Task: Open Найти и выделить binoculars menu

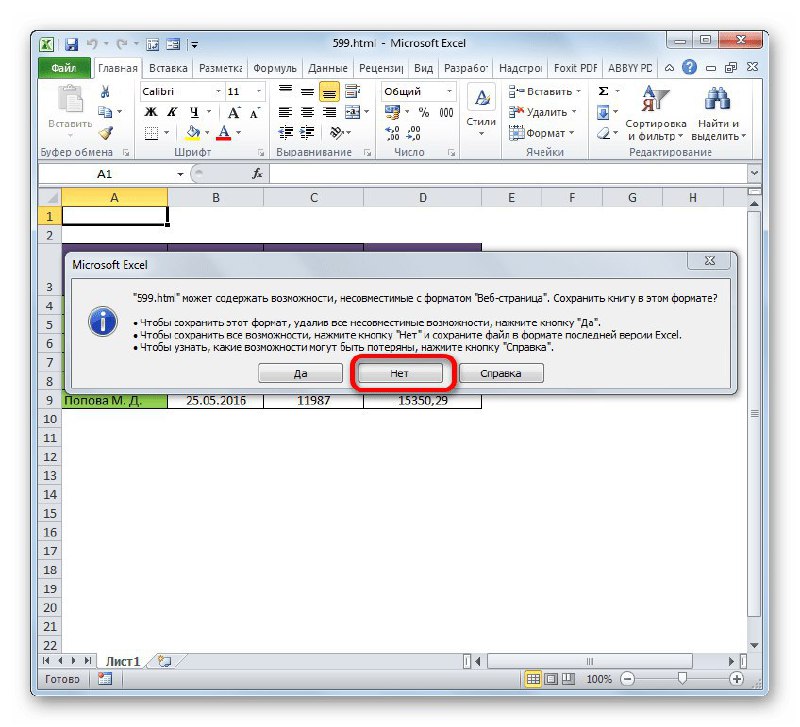Action: point(718,113)
